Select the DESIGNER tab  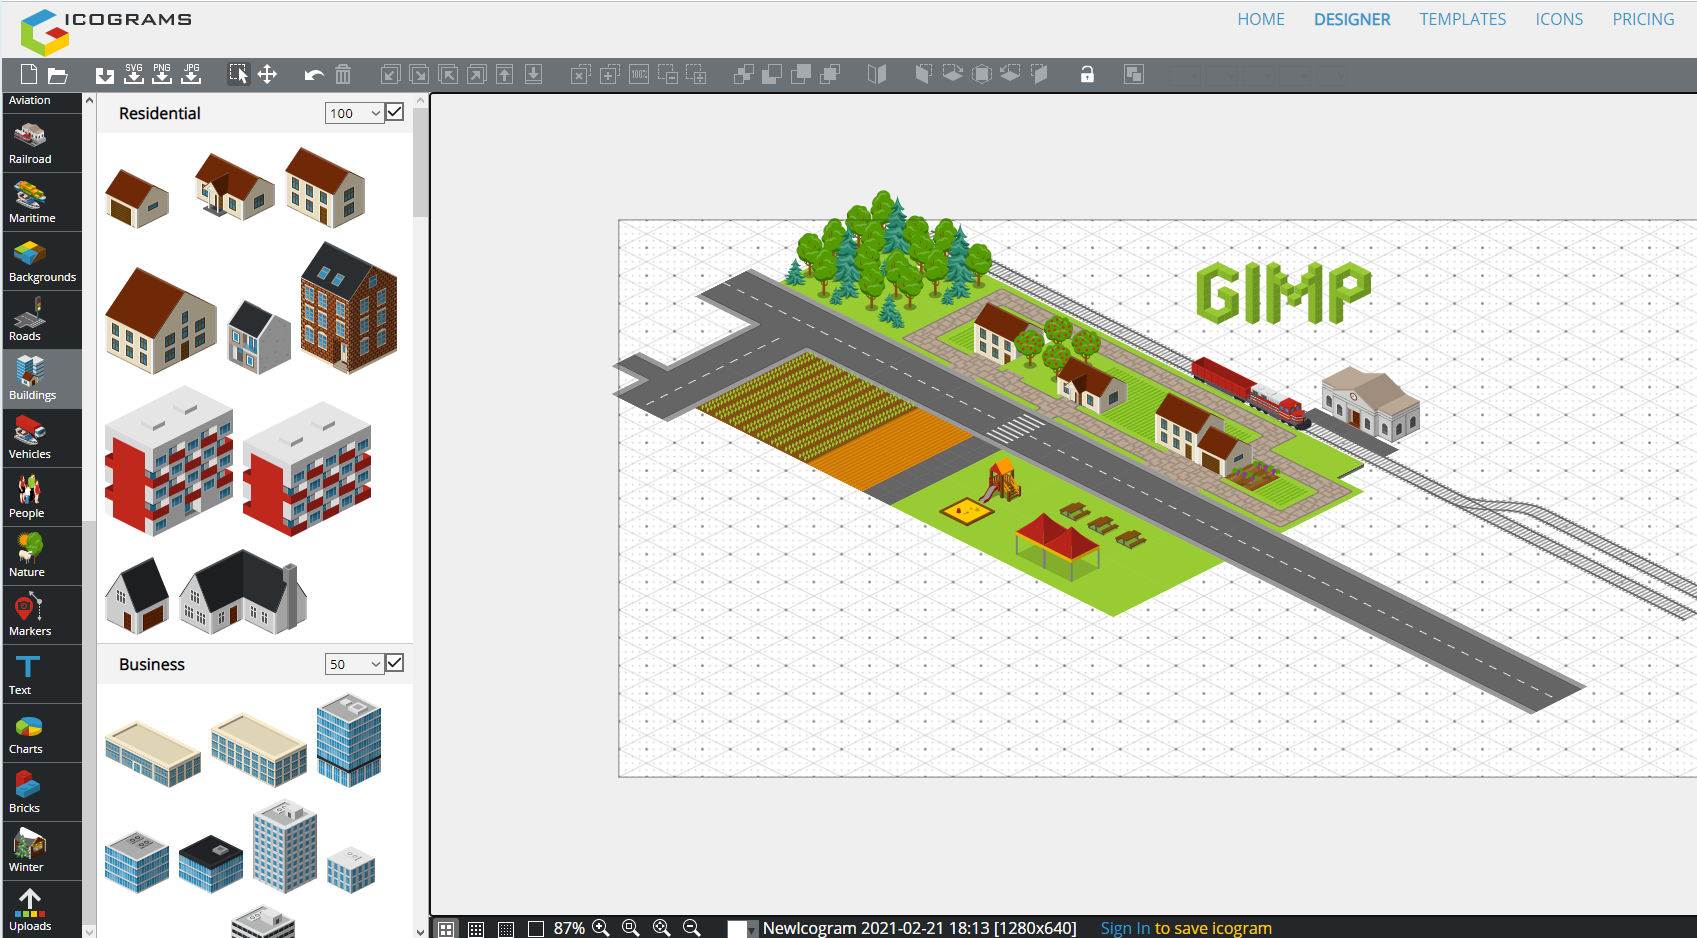(x=1352, y=19)
